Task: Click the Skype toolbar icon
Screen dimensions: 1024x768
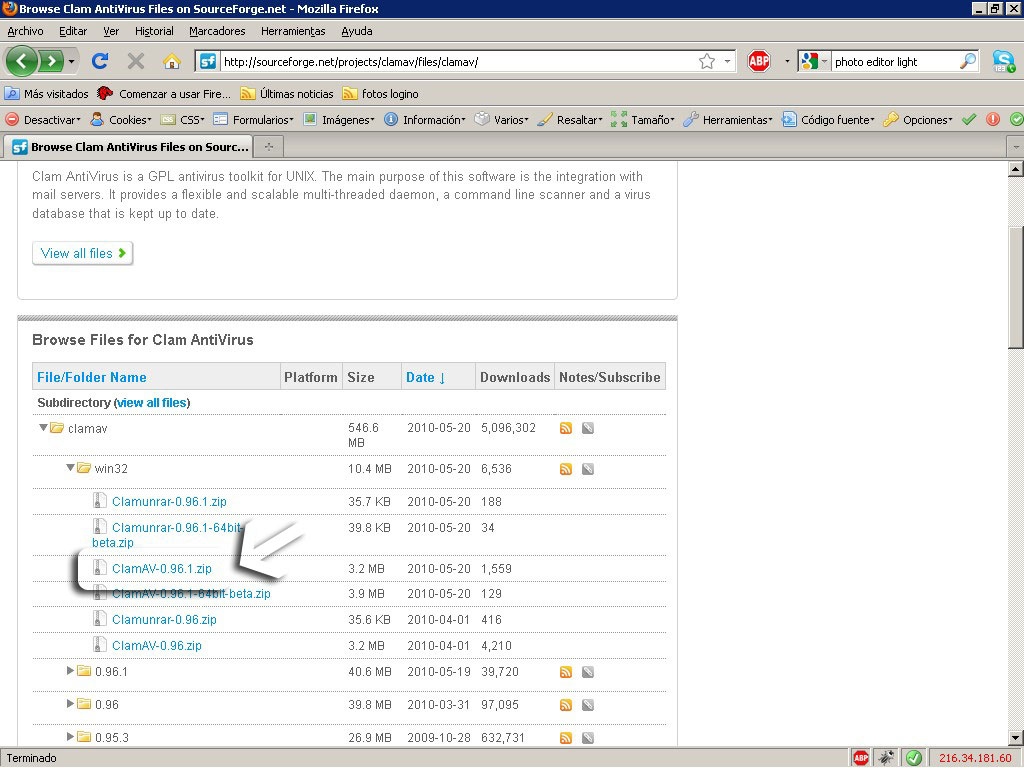Action: [1004, 61]
